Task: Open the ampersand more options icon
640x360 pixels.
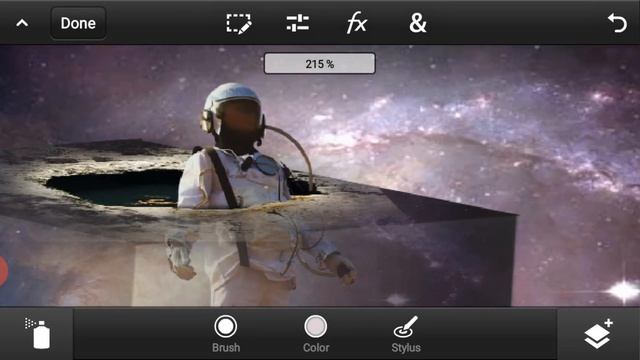Action: pyautogui.click(x=418, y=23)
